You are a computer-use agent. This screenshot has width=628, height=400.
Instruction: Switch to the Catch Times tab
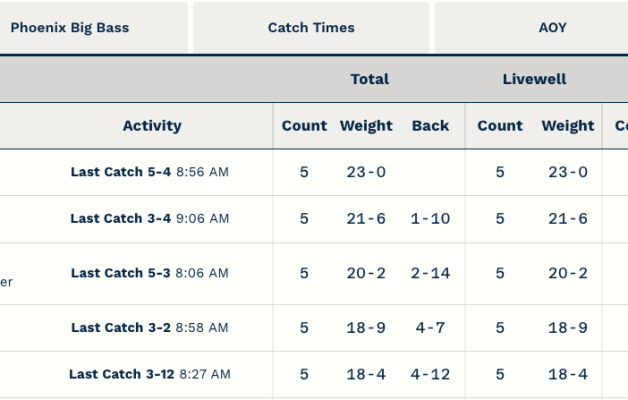point(311,28)
